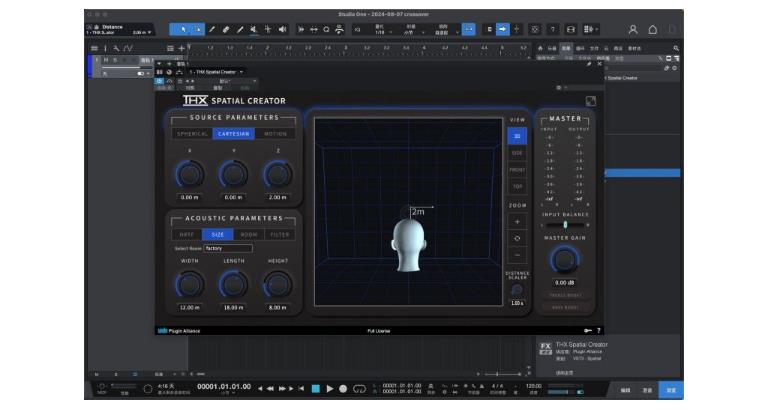Select the Cartesian source tab
The height and width of the screenshot is (410, 780).
pyautogui.click(x=233, y=134)
